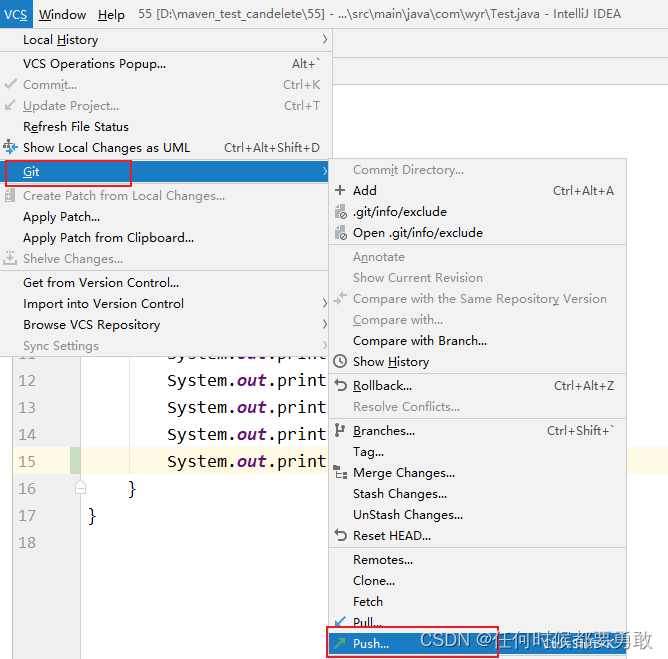Click the code fold marker at line 16
This screenshot has height=659, width=668.
(80, 487)
